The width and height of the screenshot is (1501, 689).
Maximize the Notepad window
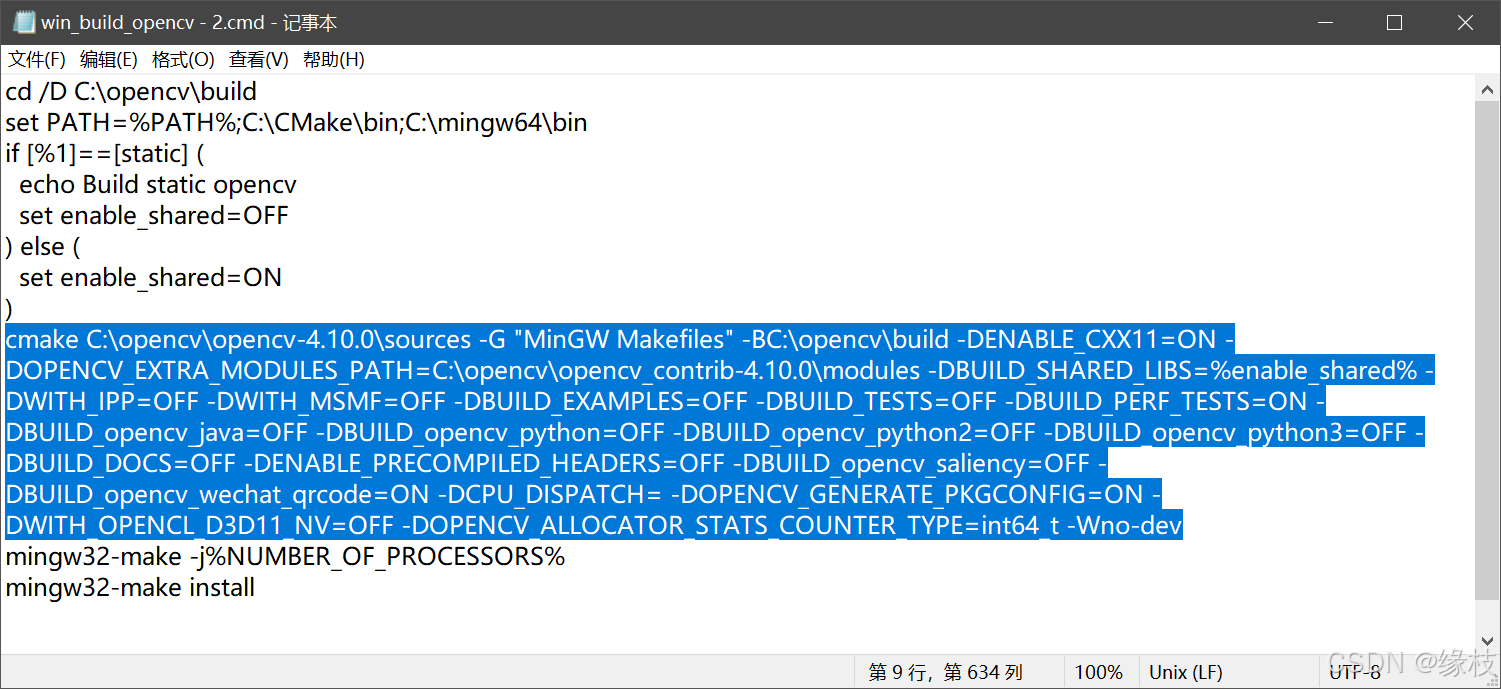1394,21
